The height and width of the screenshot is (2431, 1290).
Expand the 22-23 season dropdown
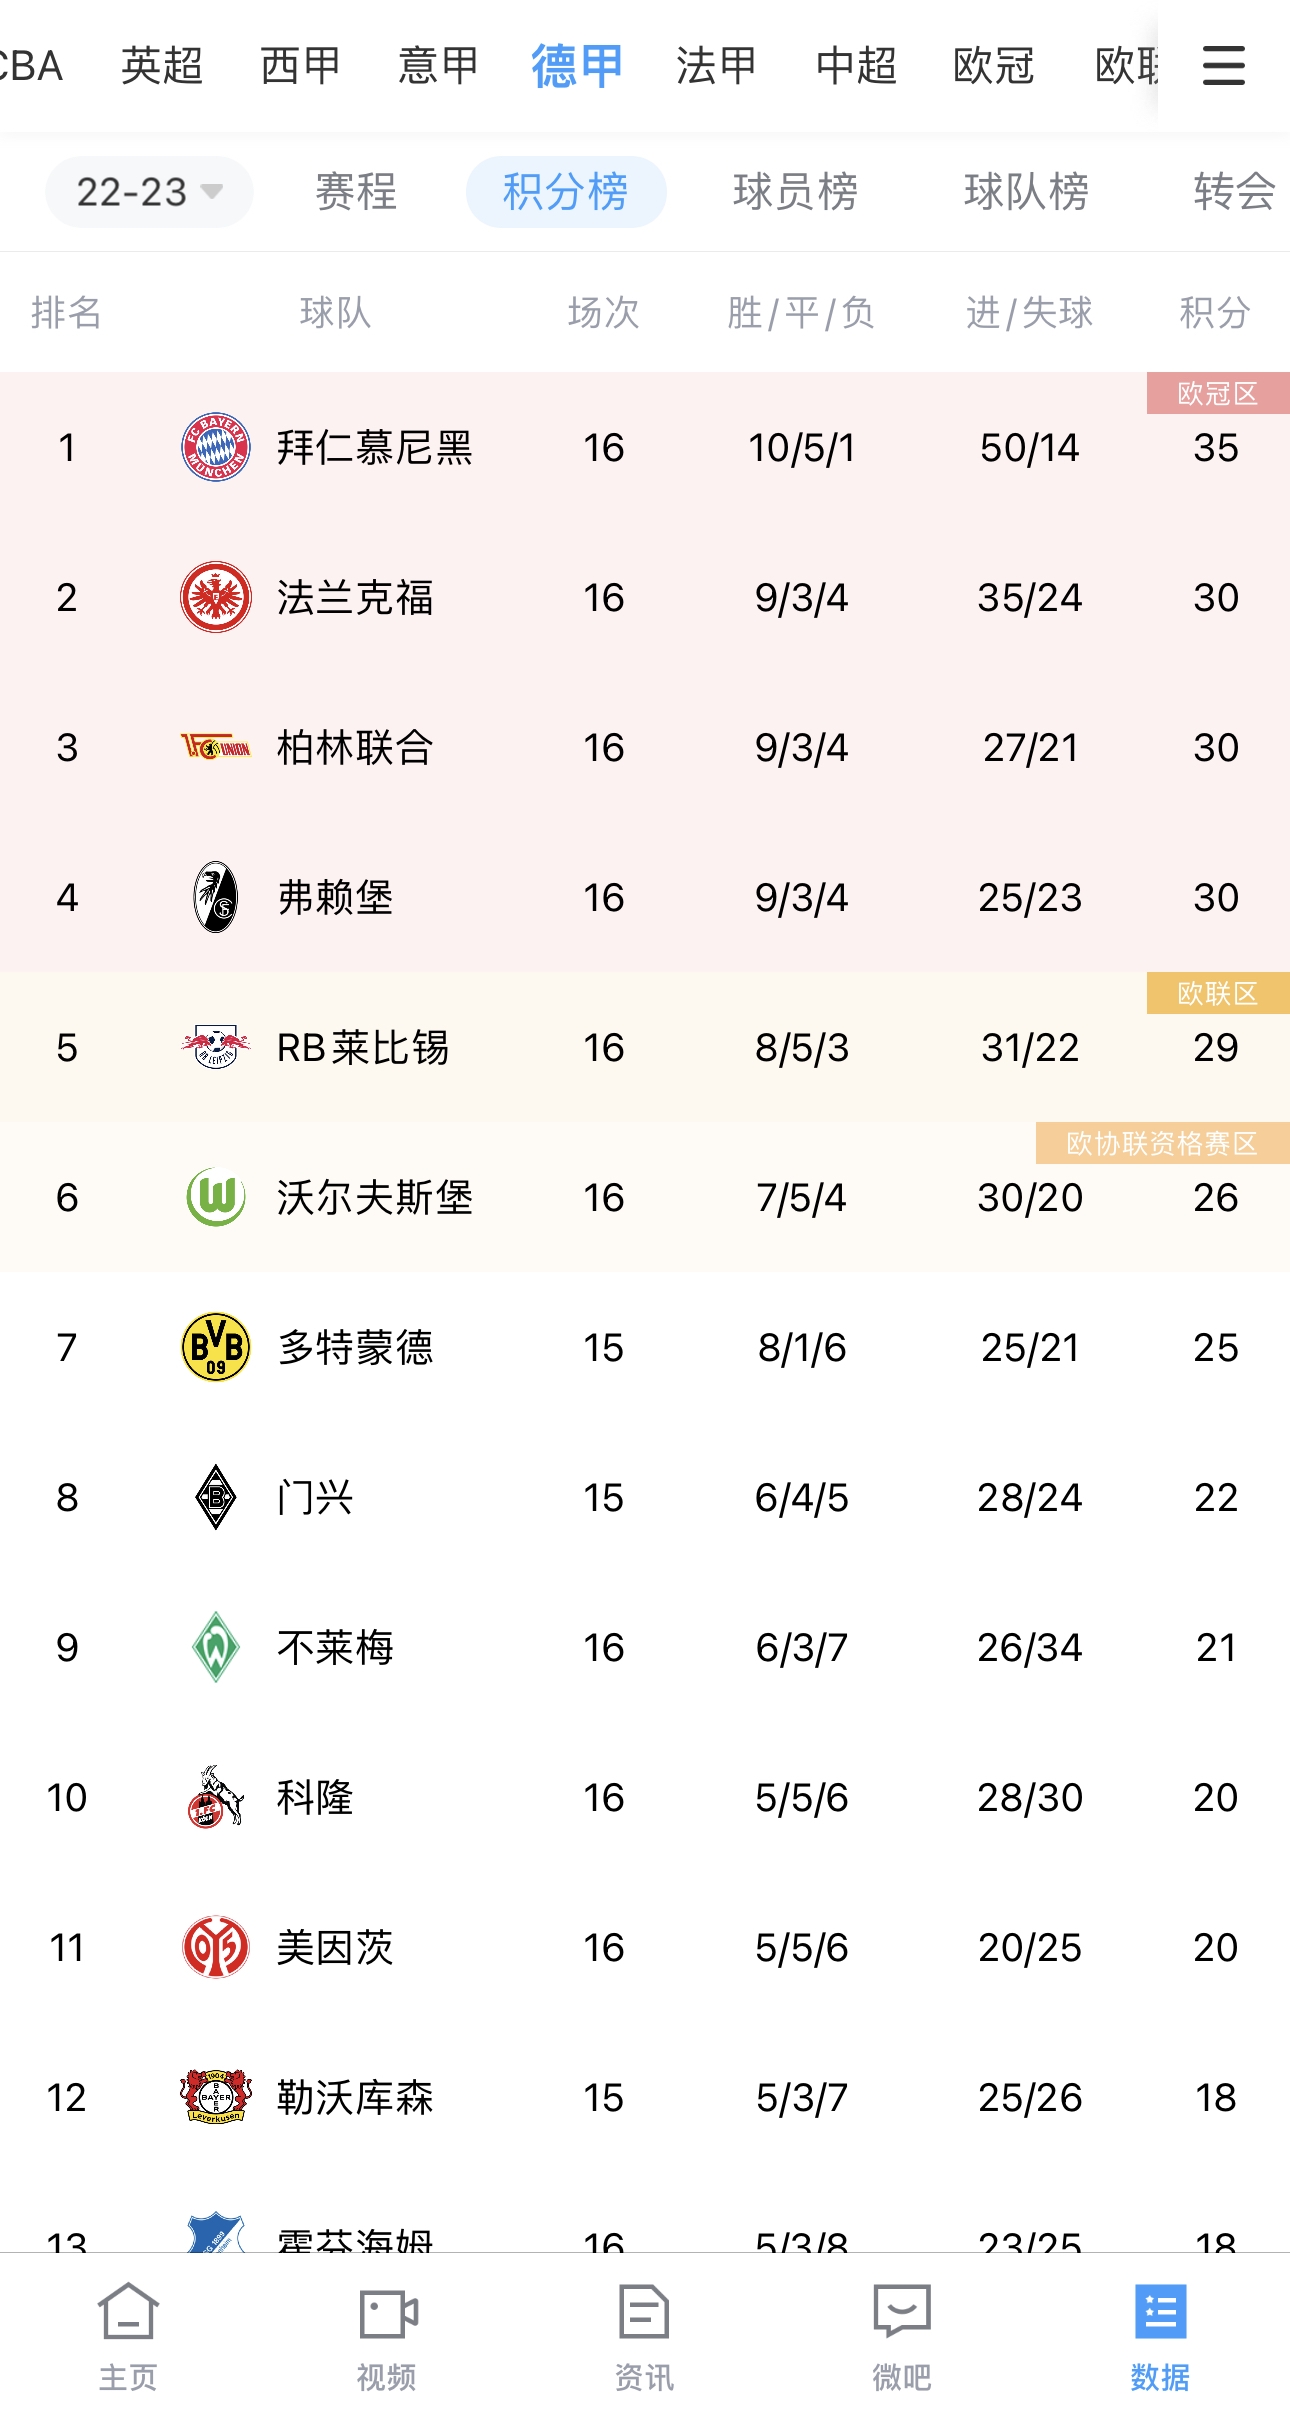tap(149, 192)
